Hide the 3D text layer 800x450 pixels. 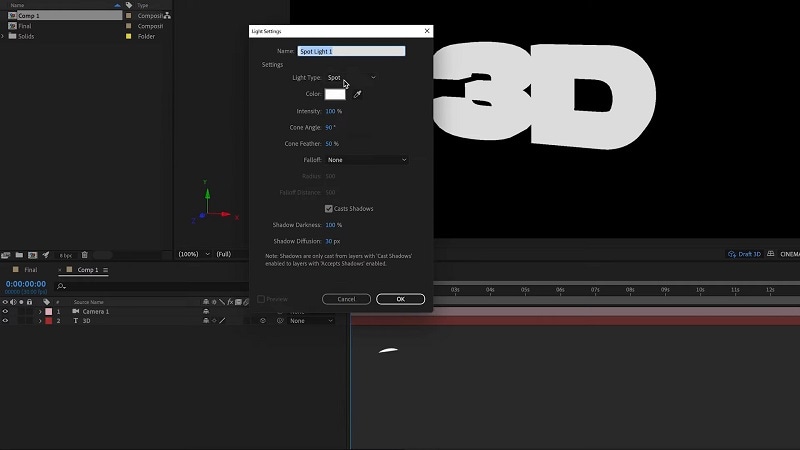(x=5, y=321)
